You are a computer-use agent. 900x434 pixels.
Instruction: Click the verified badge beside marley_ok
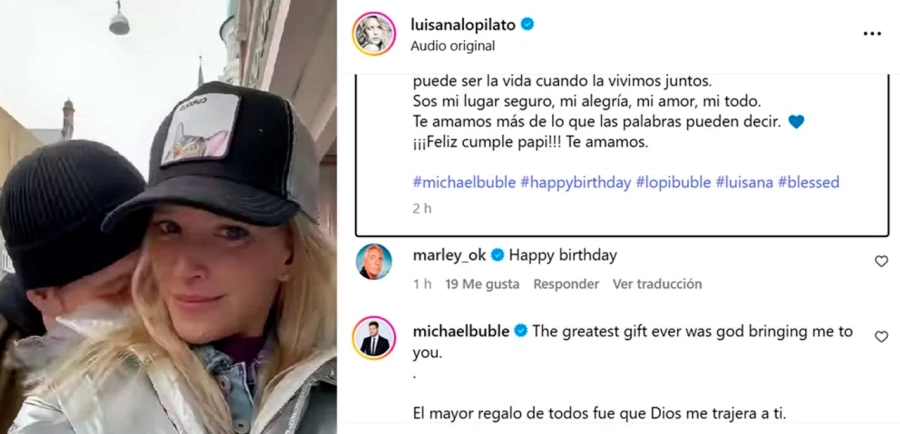click(x=498, y=255)
